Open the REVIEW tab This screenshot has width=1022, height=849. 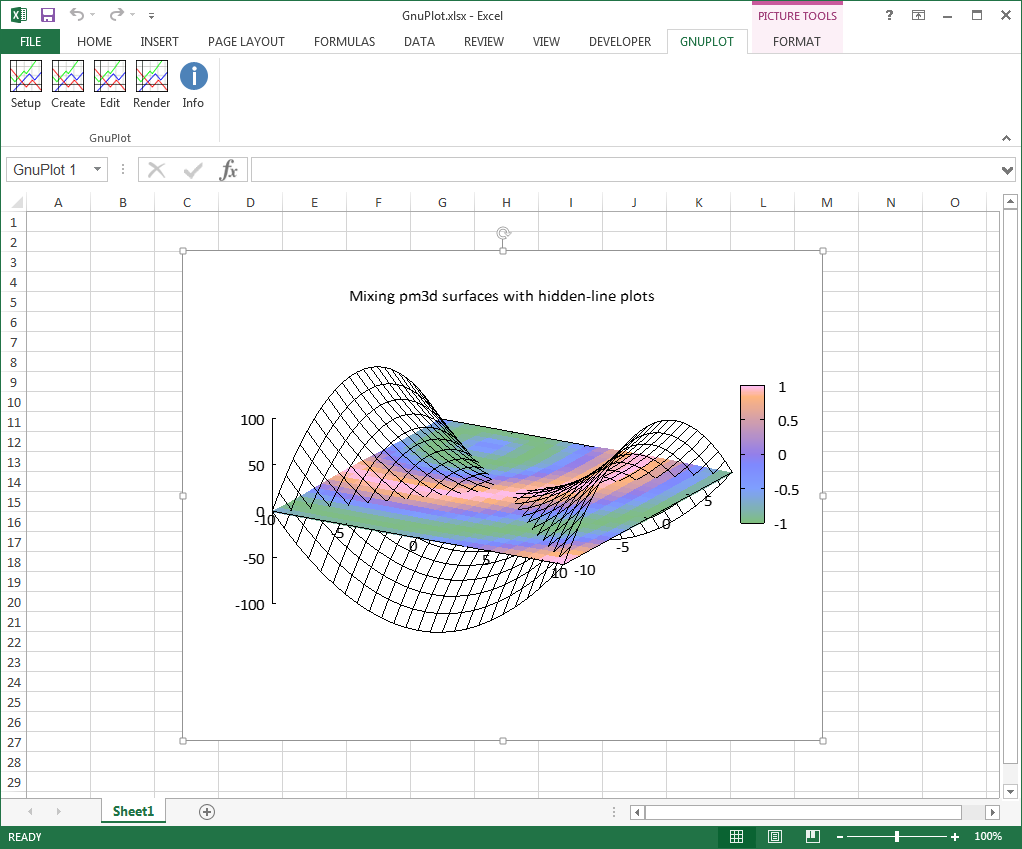[484, 42]
